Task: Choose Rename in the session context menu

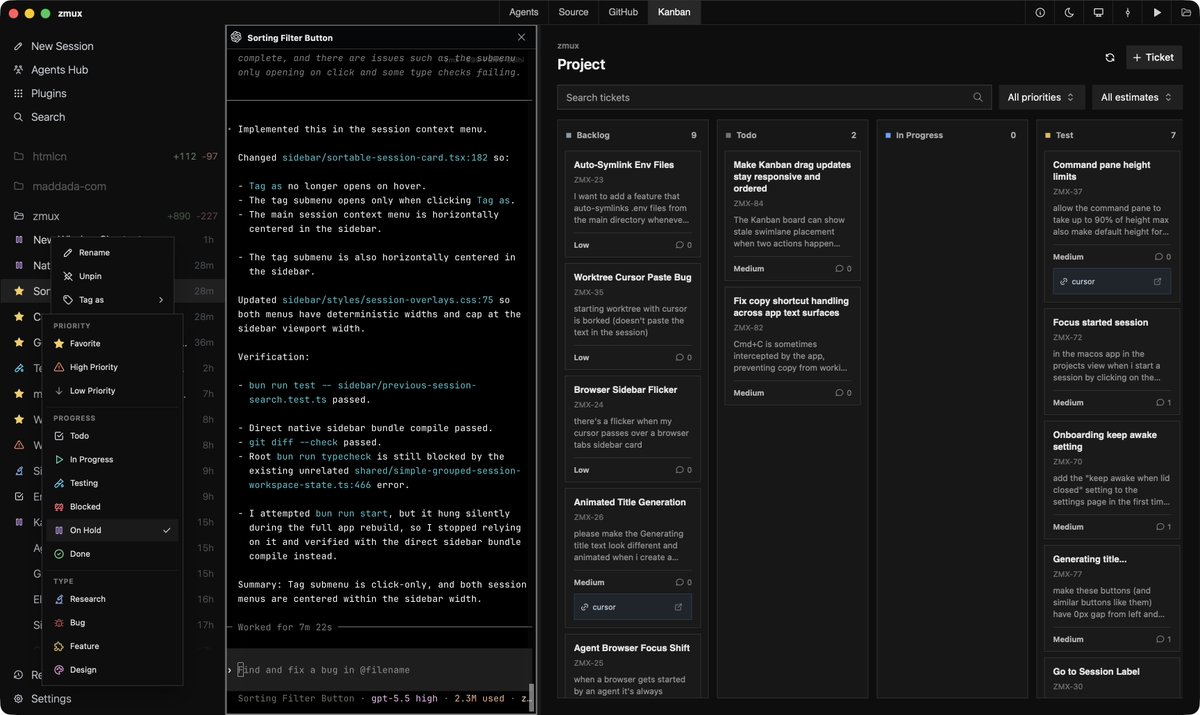Action: point(113,253)
